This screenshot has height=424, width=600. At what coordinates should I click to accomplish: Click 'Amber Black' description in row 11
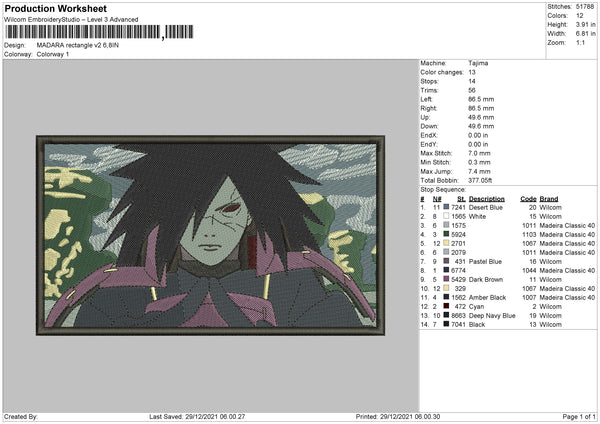[487, 297]
